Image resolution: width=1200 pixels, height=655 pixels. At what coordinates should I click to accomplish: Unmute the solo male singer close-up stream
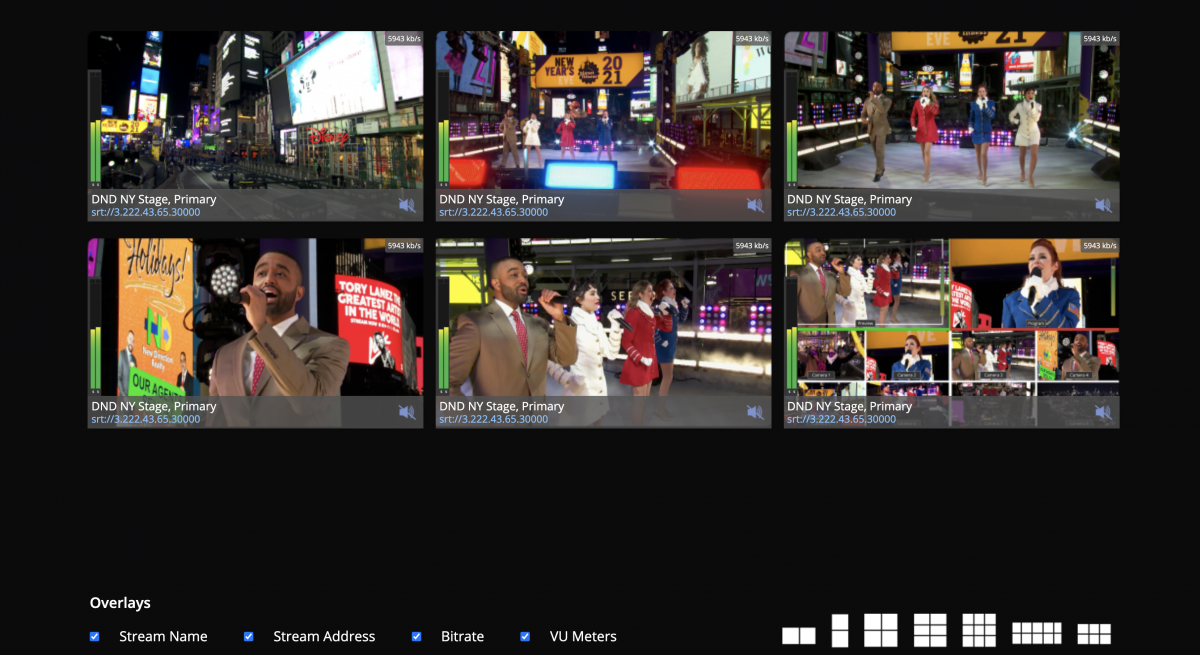[407, 412]
